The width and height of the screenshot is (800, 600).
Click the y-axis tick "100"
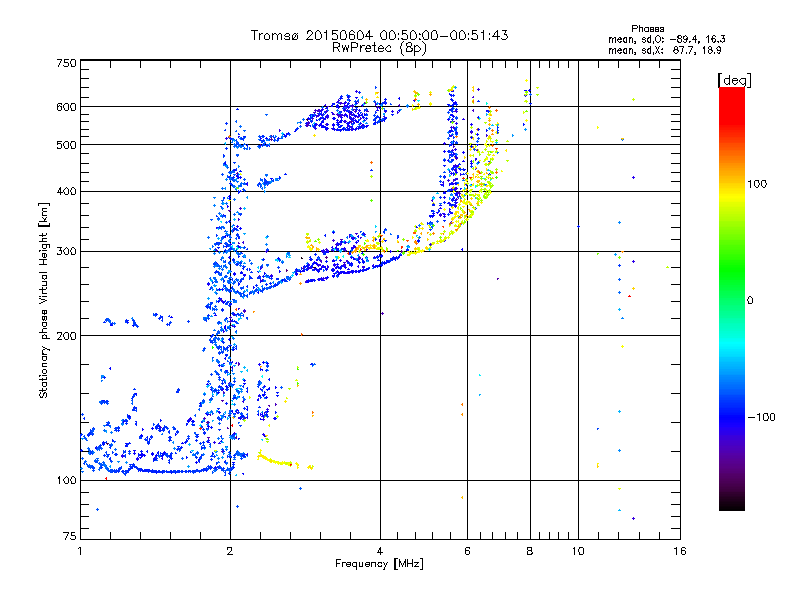point(67,481)
